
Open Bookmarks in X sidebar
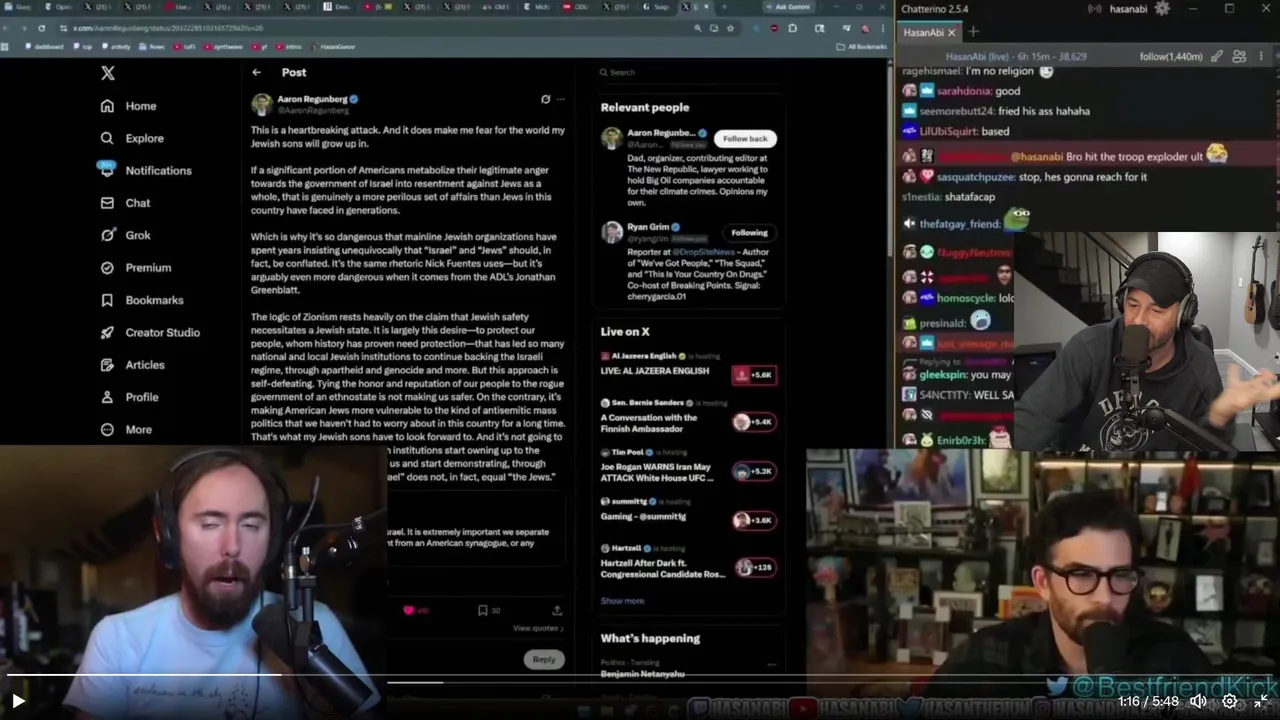coord(142,300)
